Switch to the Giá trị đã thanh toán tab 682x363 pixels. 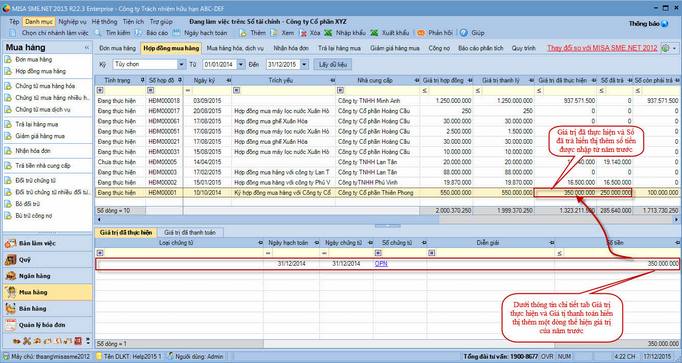tap(190, 233)
